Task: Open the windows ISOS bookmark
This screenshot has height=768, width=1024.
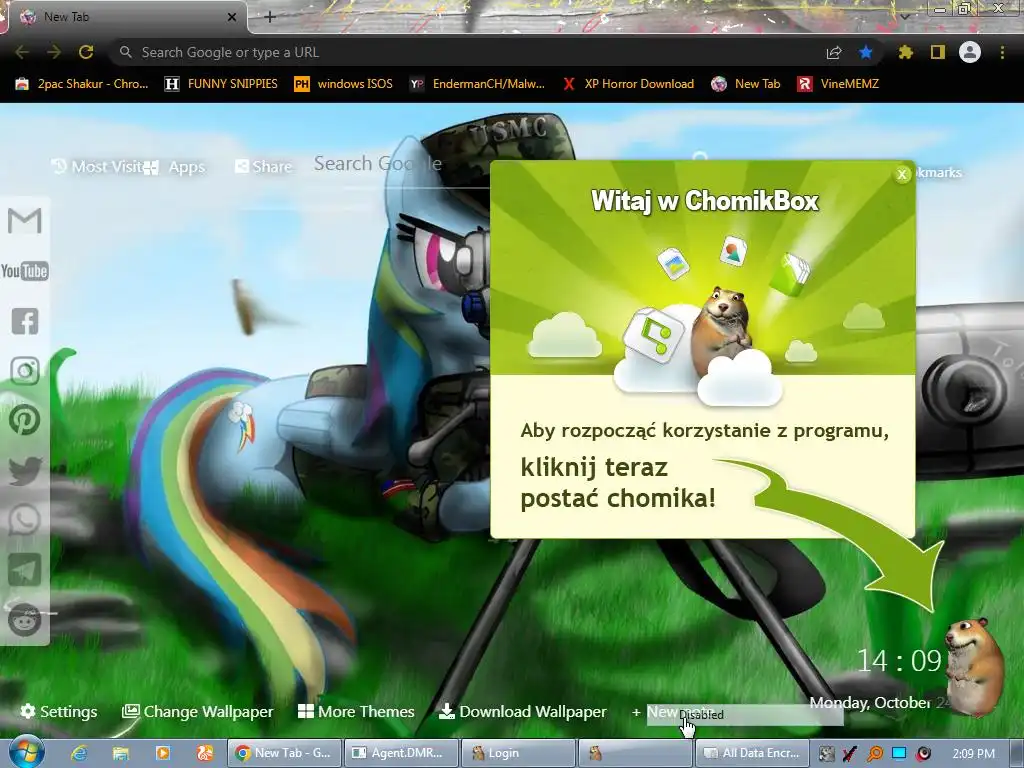Action: [344, 84]
